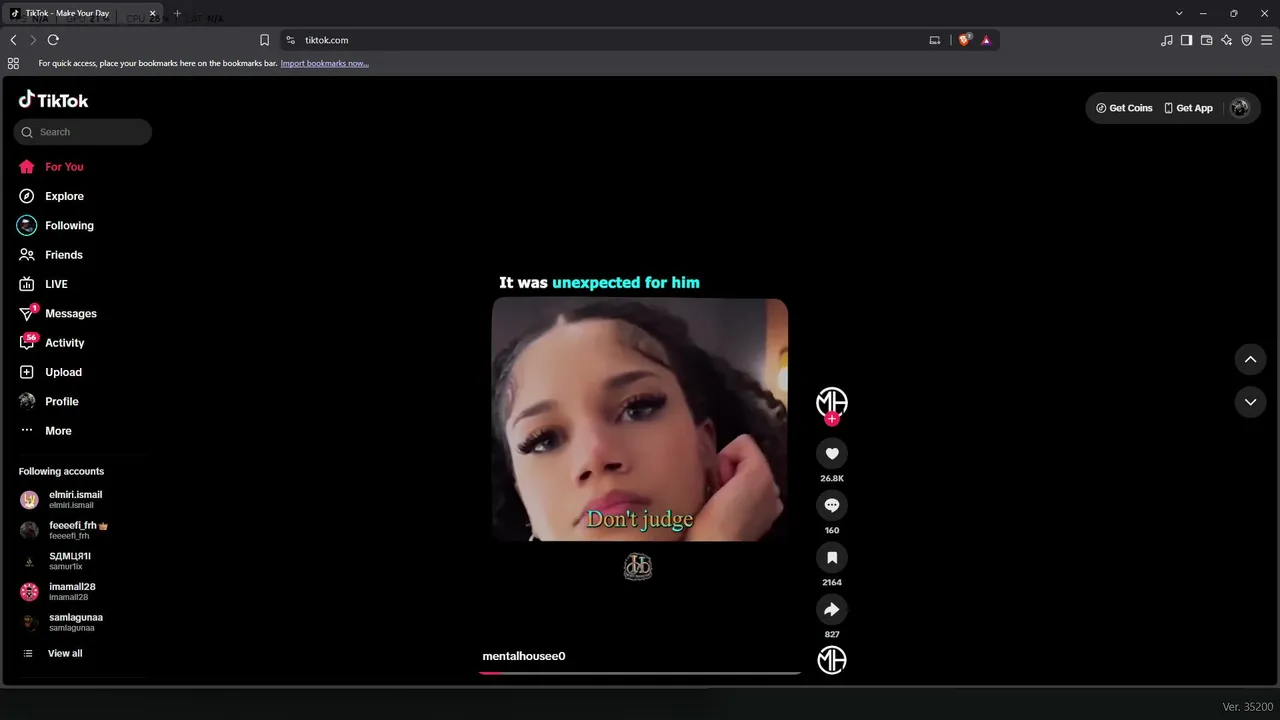
Task: Go to the previous video
Action: [x=1250, y=359]
